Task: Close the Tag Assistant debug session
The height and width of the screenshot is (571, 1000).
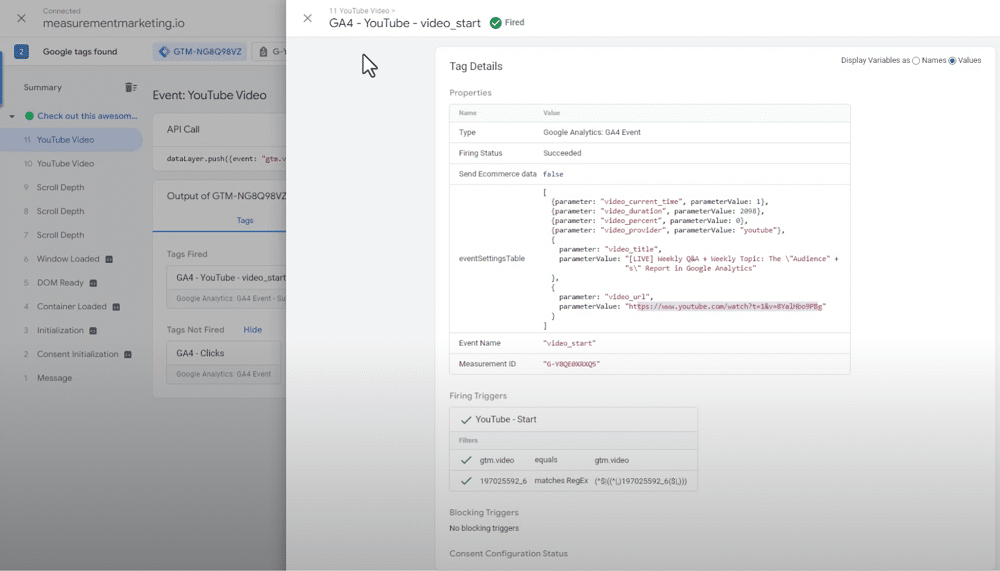Action: (22, 18)
